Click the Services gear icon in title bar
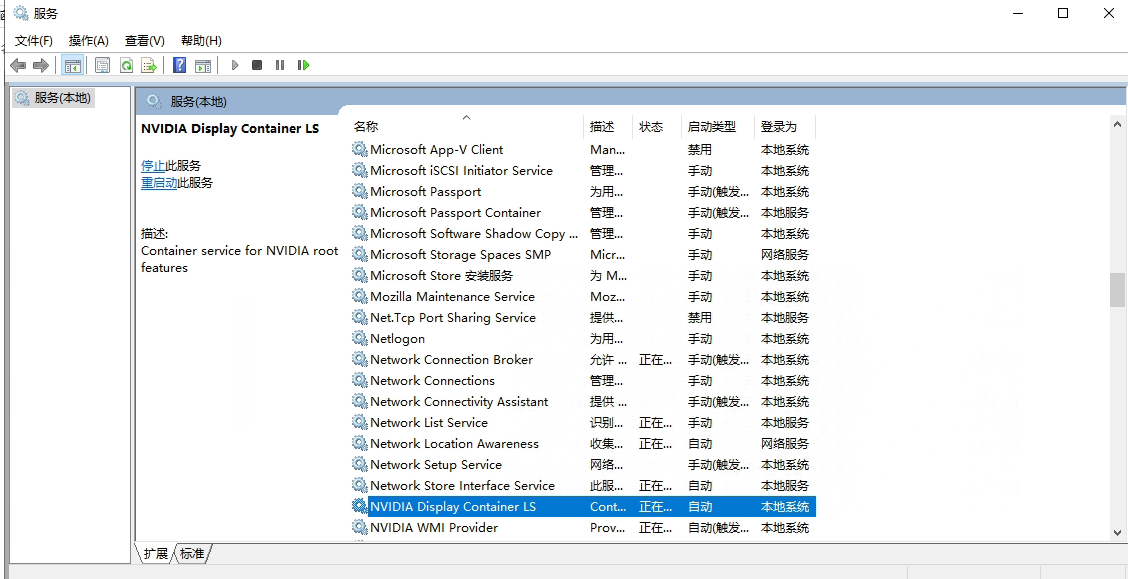 pyautogui.click(x=22, y=13)
